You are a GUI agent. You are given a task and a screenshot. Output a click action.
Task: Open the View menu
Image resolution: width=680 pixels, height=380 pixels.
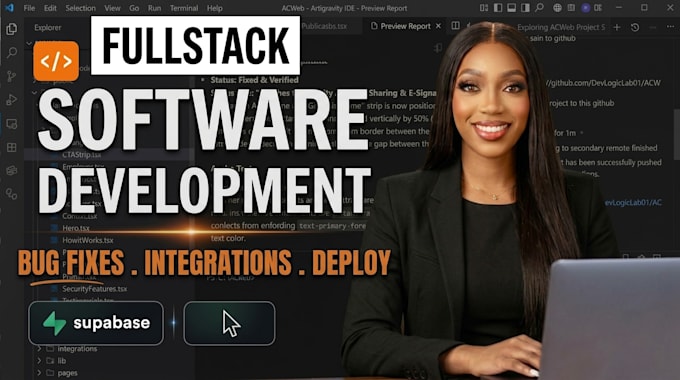(x=112, y=8)
